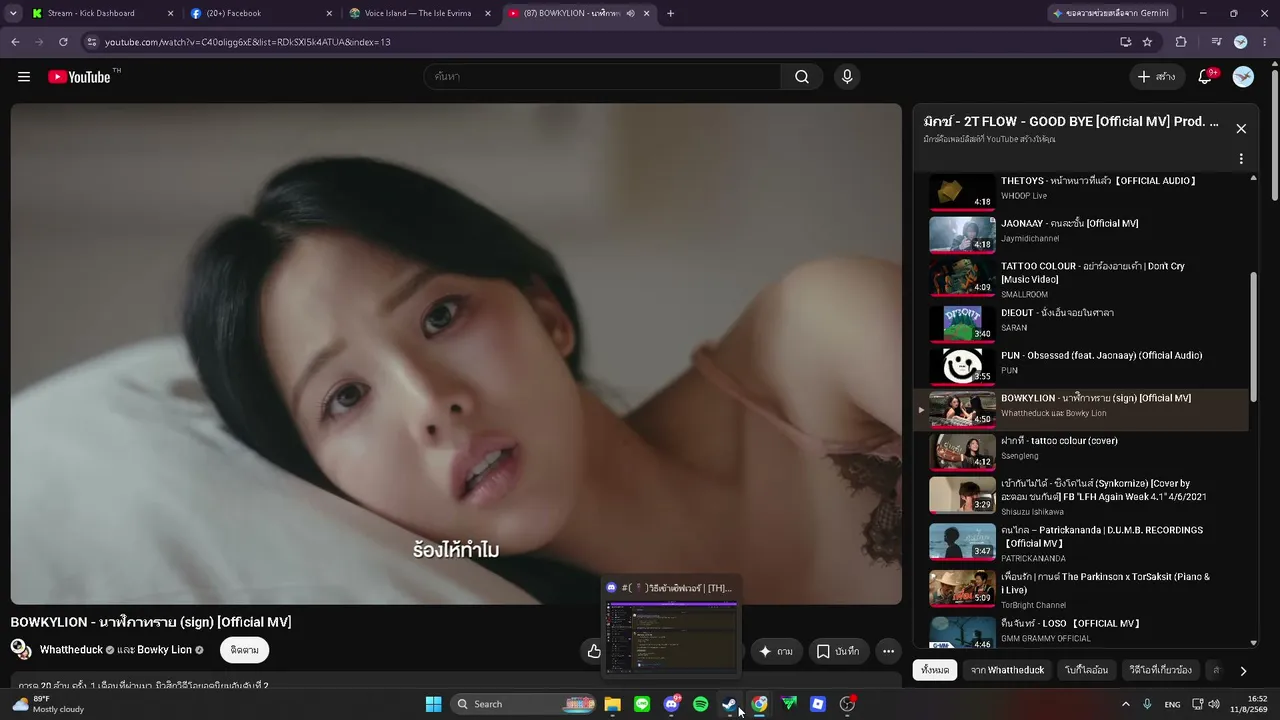Click the ติดตาม subscribe button
This screenshot has height=720, width=1280.
tap(244, 650)
